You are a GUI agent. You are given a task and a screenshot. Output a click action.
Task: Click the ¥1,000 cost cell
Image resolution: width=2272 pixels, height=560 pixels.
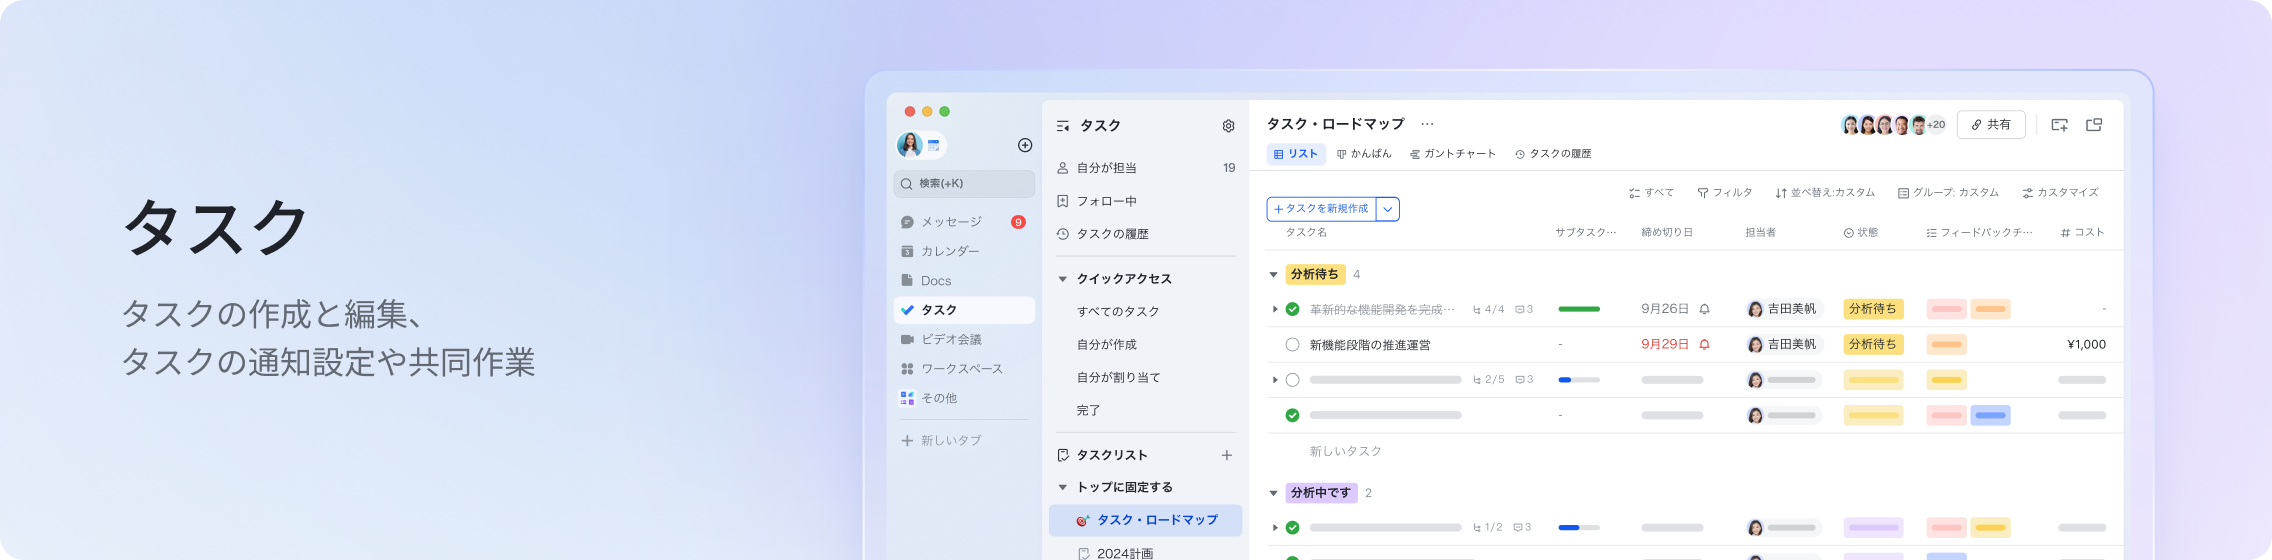point(2086,345)
